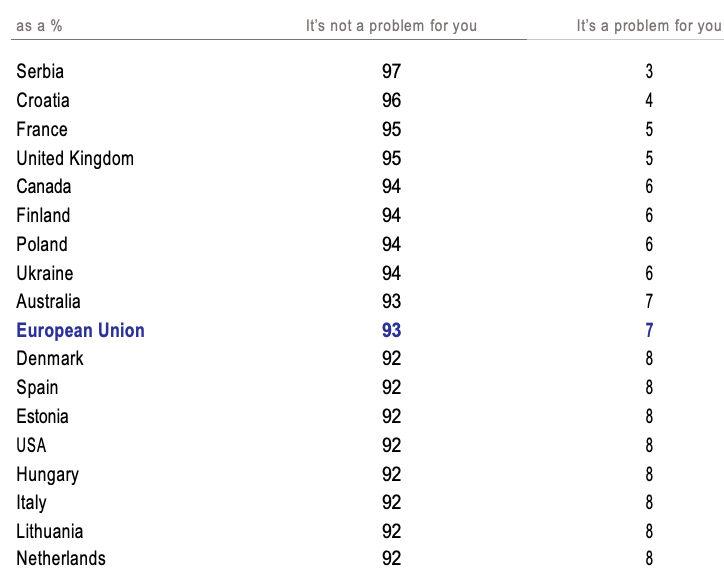Click the Serbia row label
The width and height of the screenshot is (724, 574).
(x=40, y=72)
